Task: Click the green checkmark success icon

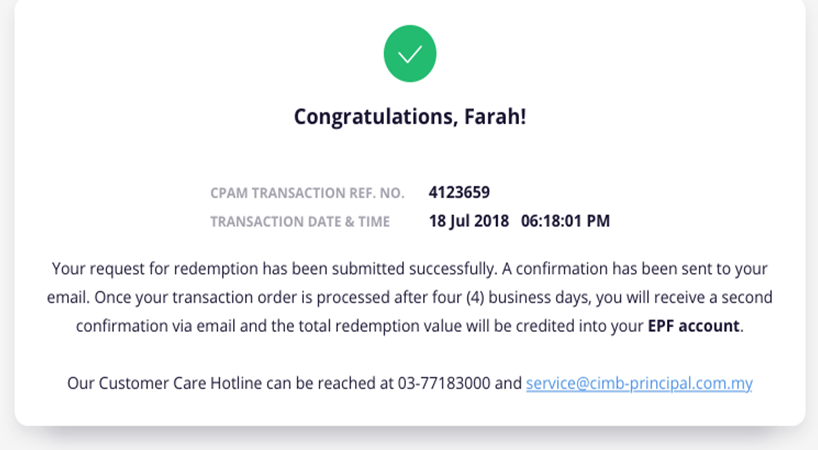Action: click(410, 54)
